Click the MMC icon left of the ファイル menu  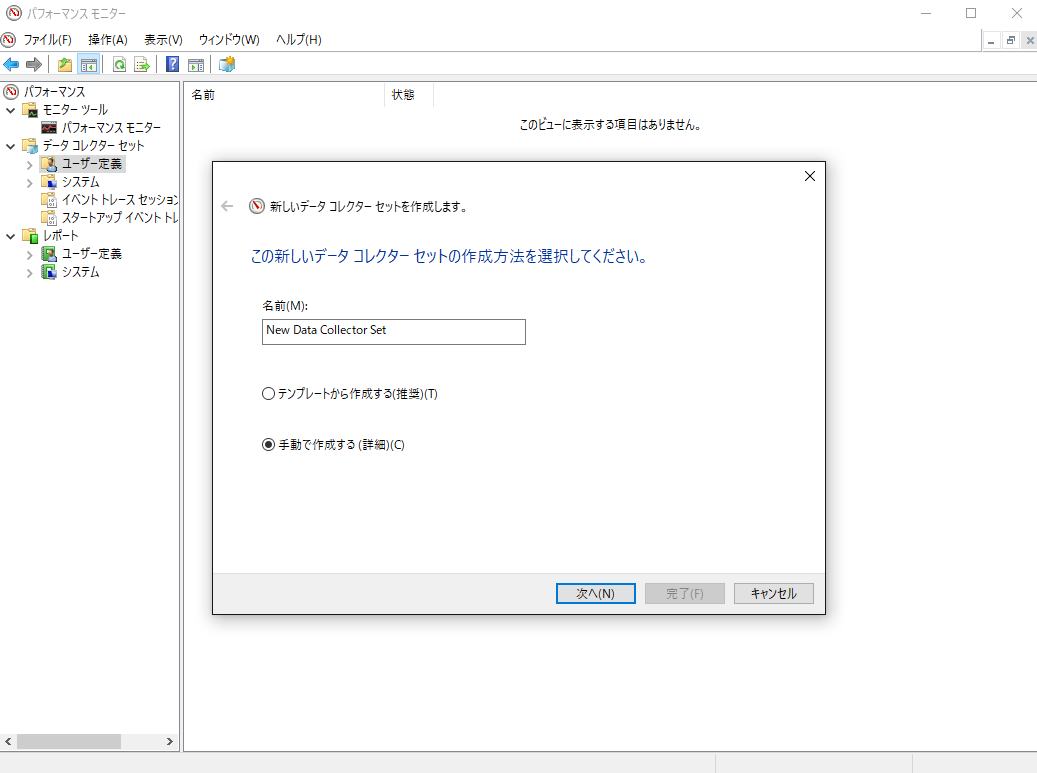point(9,40)
